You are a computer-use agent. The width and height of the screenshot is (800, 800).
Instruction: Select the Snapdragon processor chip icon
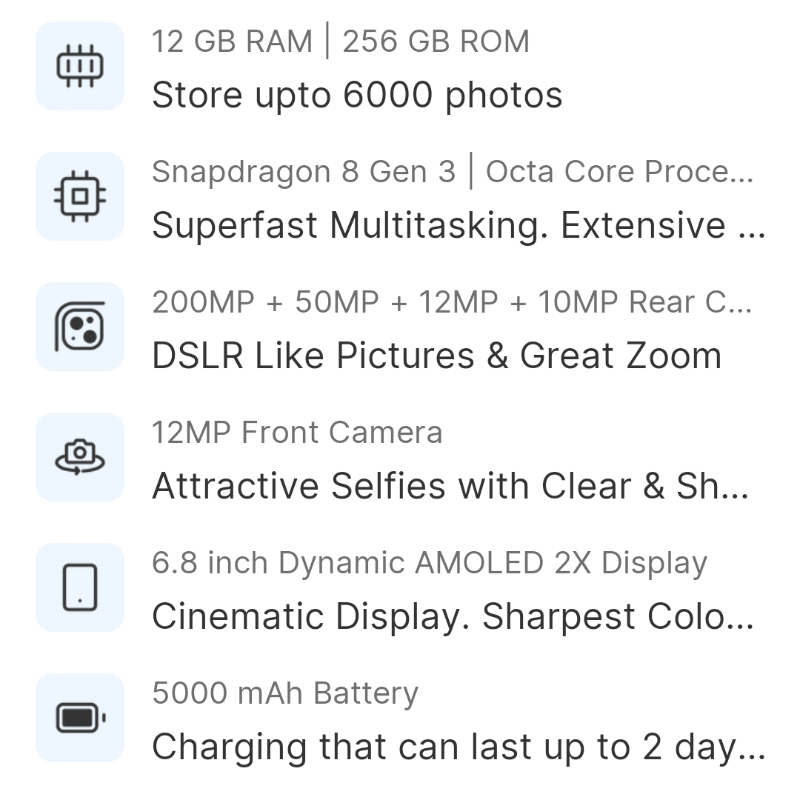click(80, 196)
